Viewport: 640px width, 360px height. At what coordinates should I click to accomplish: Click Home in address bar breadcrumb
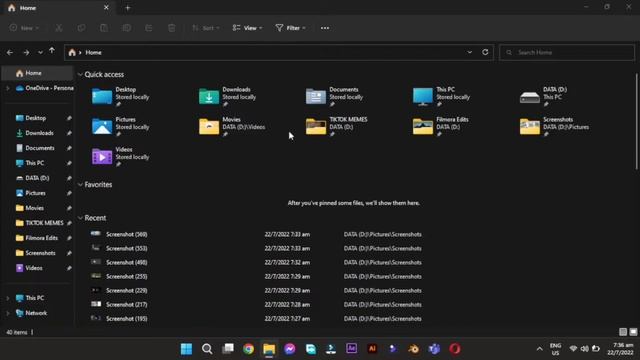pyautogui.click(x=93, y=52)
